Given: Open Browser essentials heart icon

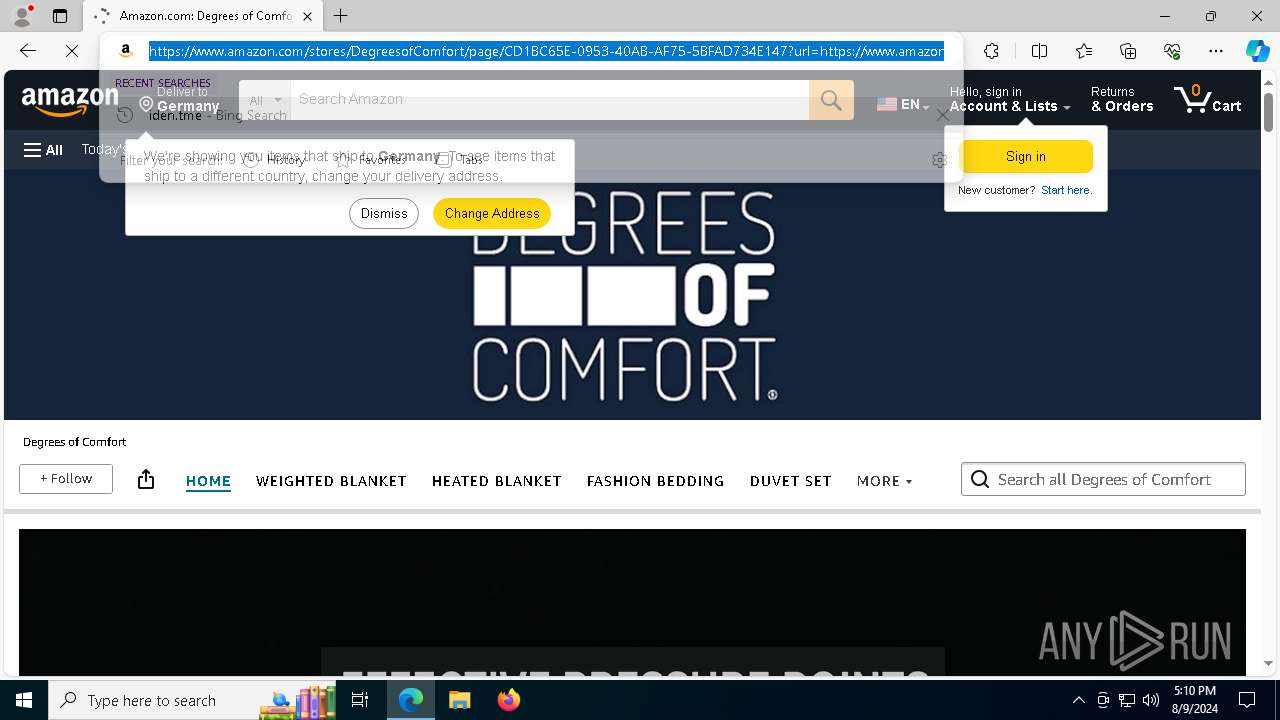Looking at the screenshot, I should coord(1172,51).
